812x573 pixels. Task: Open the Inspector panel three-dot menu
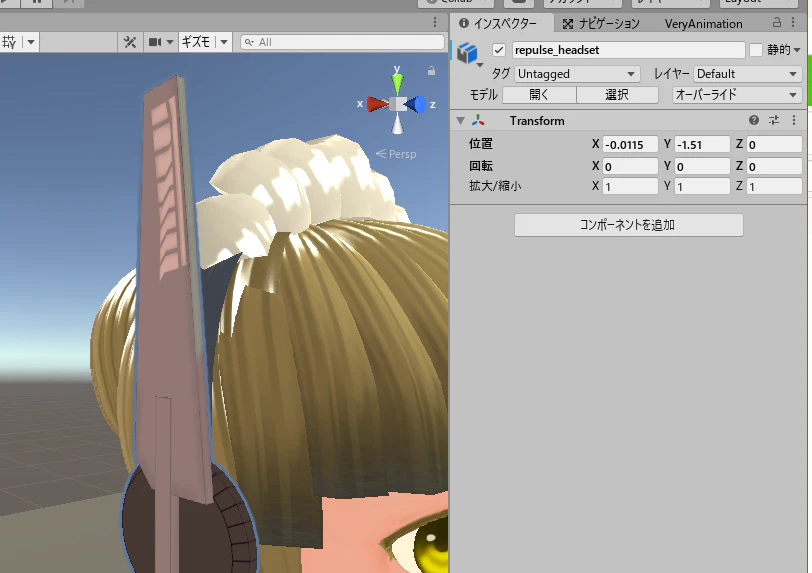click(793, 22)
